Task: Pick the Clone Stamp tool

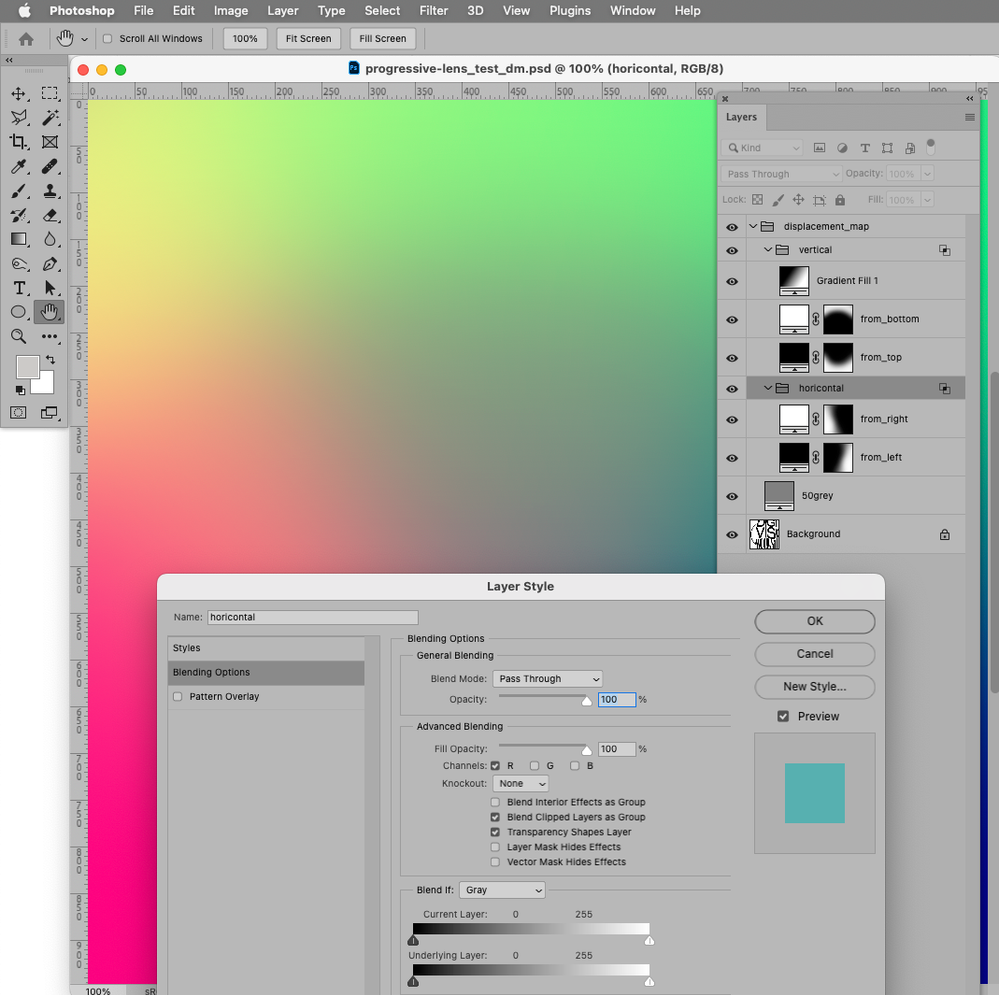Action: (x=51, y=190)
